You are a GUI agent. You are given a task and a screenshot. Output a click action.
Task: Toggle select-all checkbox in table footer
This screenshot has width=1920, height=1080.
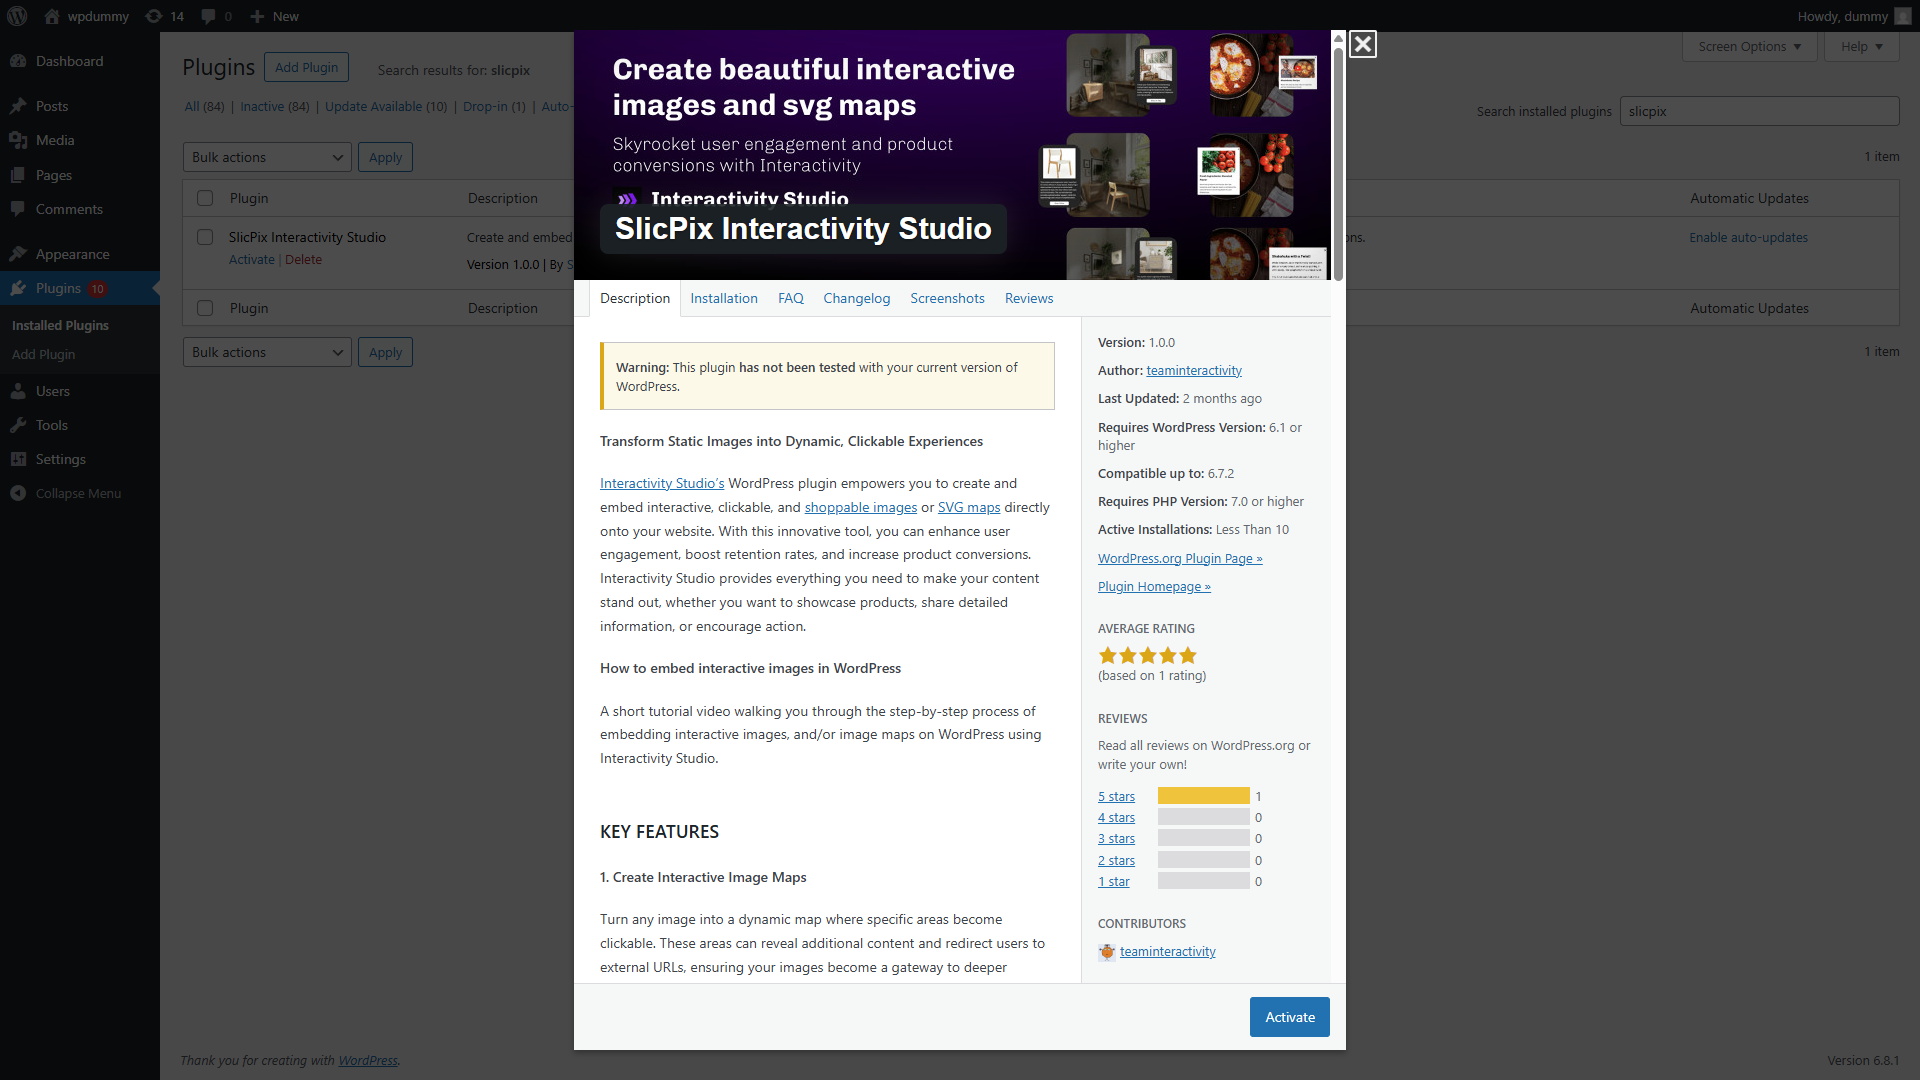(205, 308)
